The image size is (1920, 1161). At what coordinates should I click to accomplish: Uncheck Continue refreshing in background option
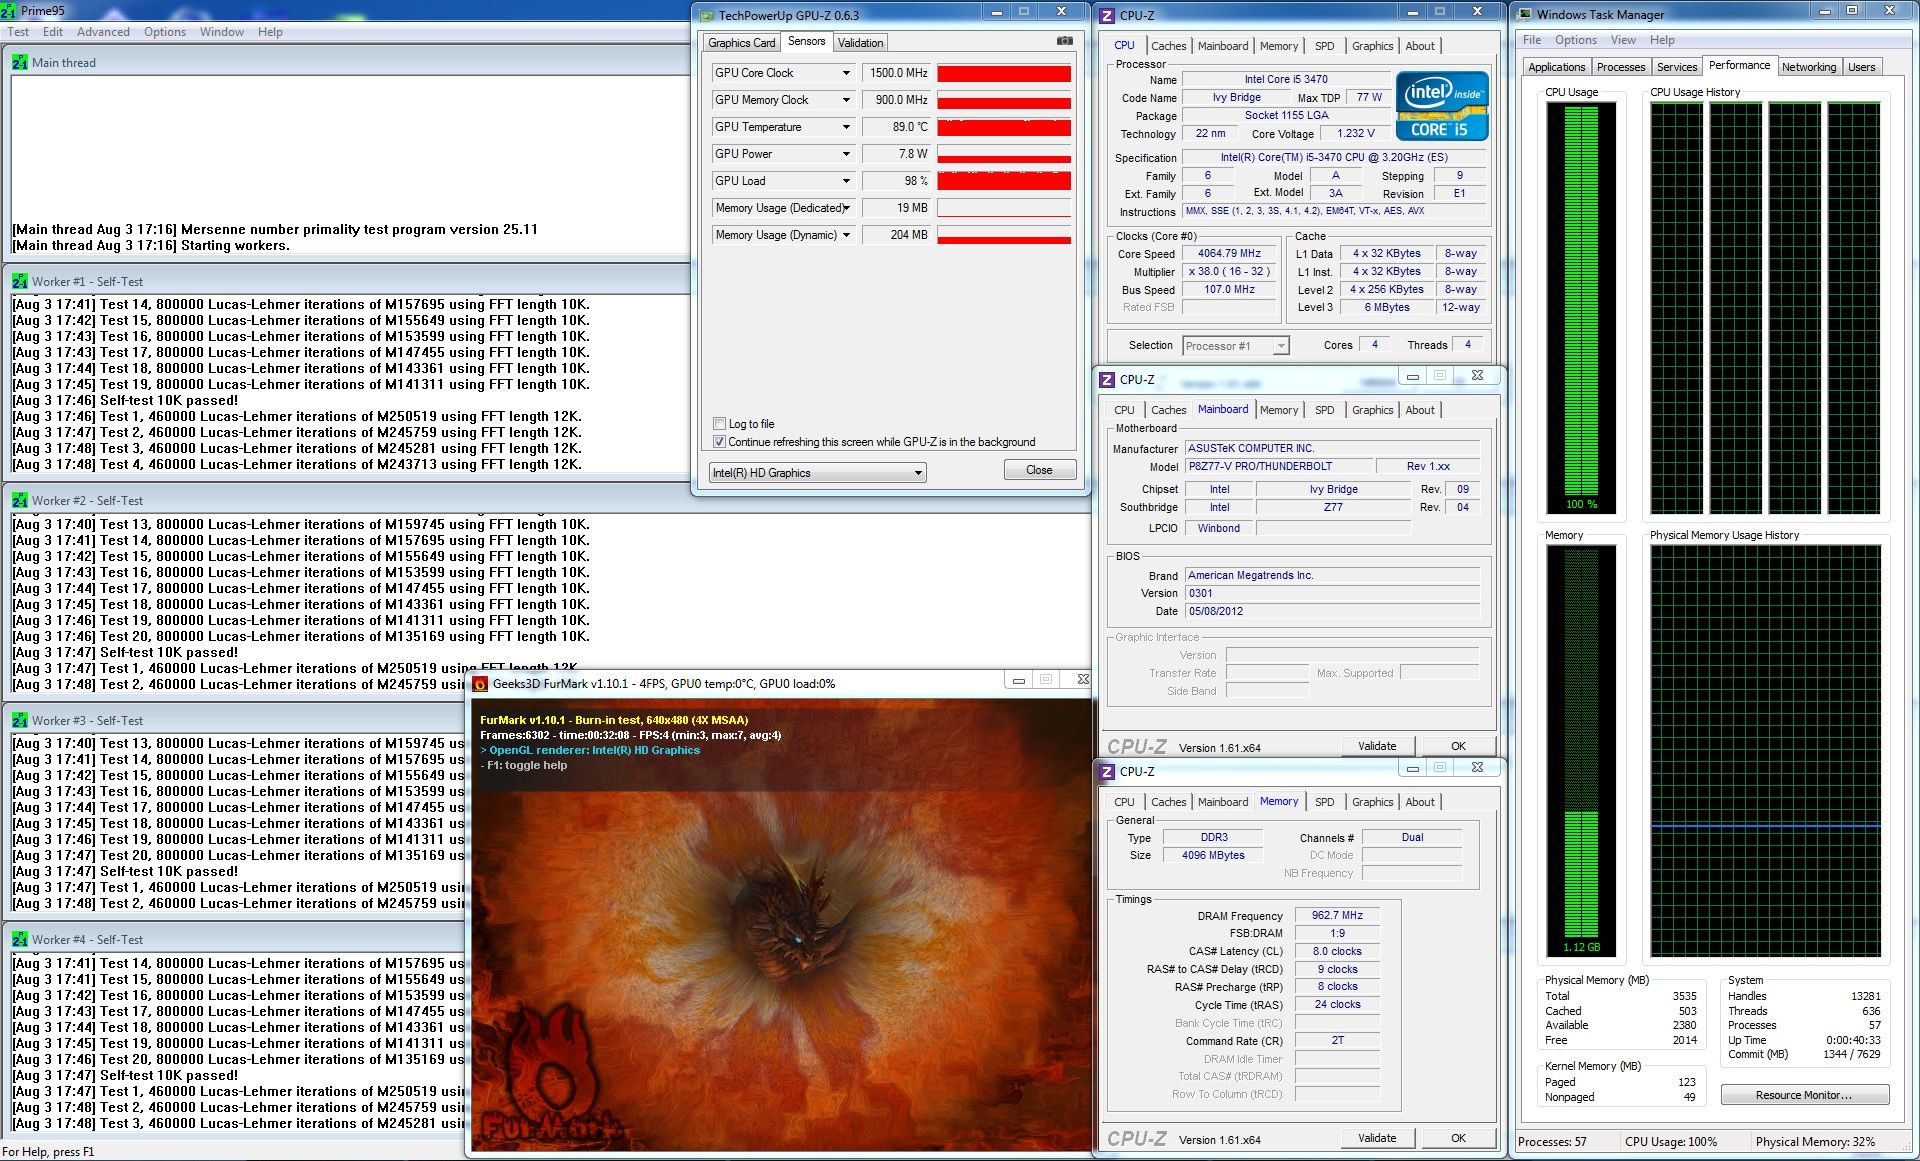coord(719,441)
